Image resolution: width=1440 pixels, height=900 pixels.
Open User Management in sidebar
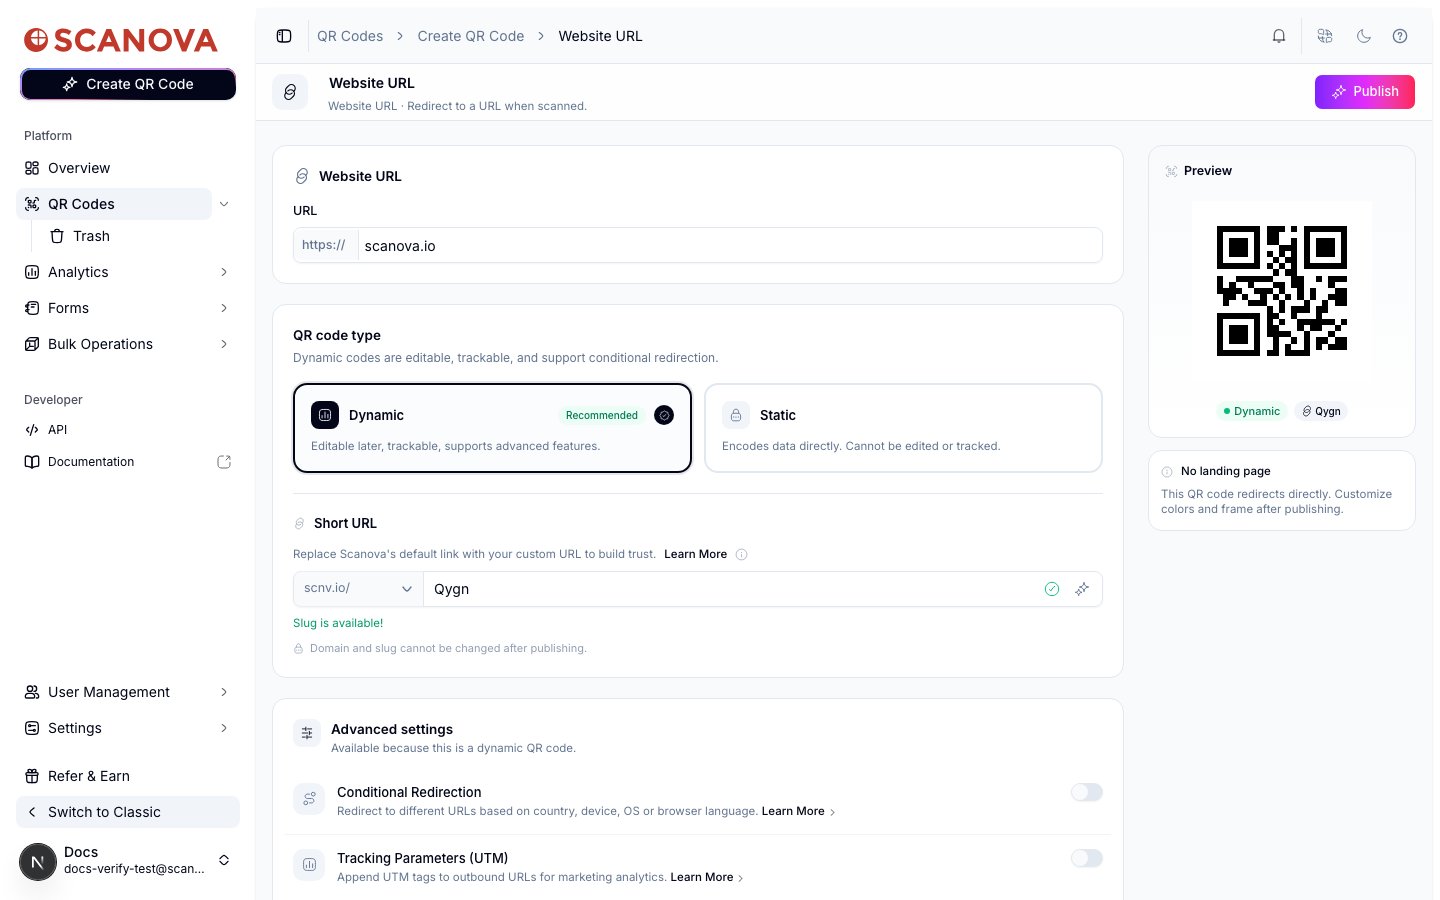tap(116, 692)
